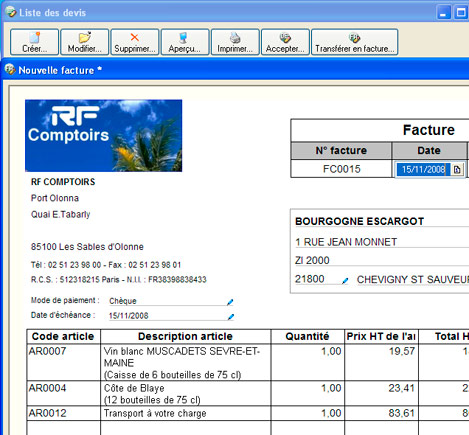Click the Créer toolbar button
Image resolution: width=469 pixels, height=435 pixels.
click(34, 42)
